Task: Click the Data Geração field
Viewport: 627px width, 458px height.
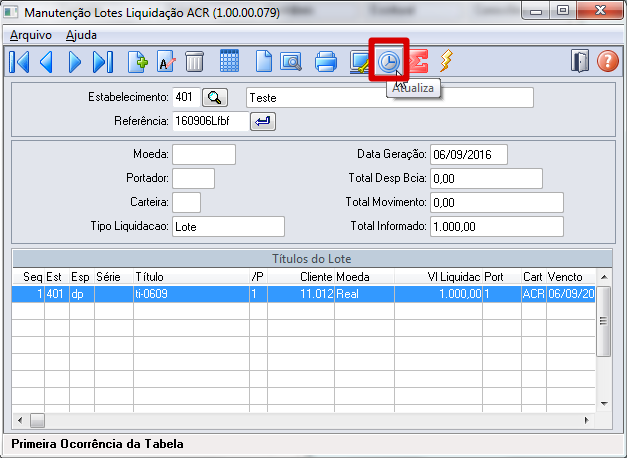Action: [469, 154]
